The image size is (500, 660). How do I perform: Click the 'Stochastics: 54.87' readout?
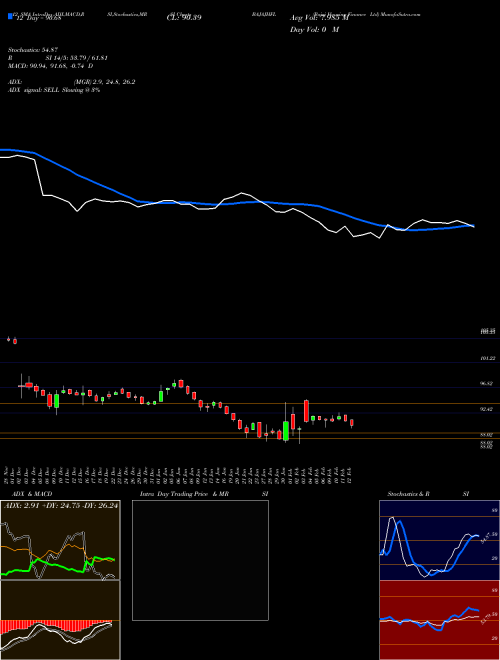tap(31, 50)
